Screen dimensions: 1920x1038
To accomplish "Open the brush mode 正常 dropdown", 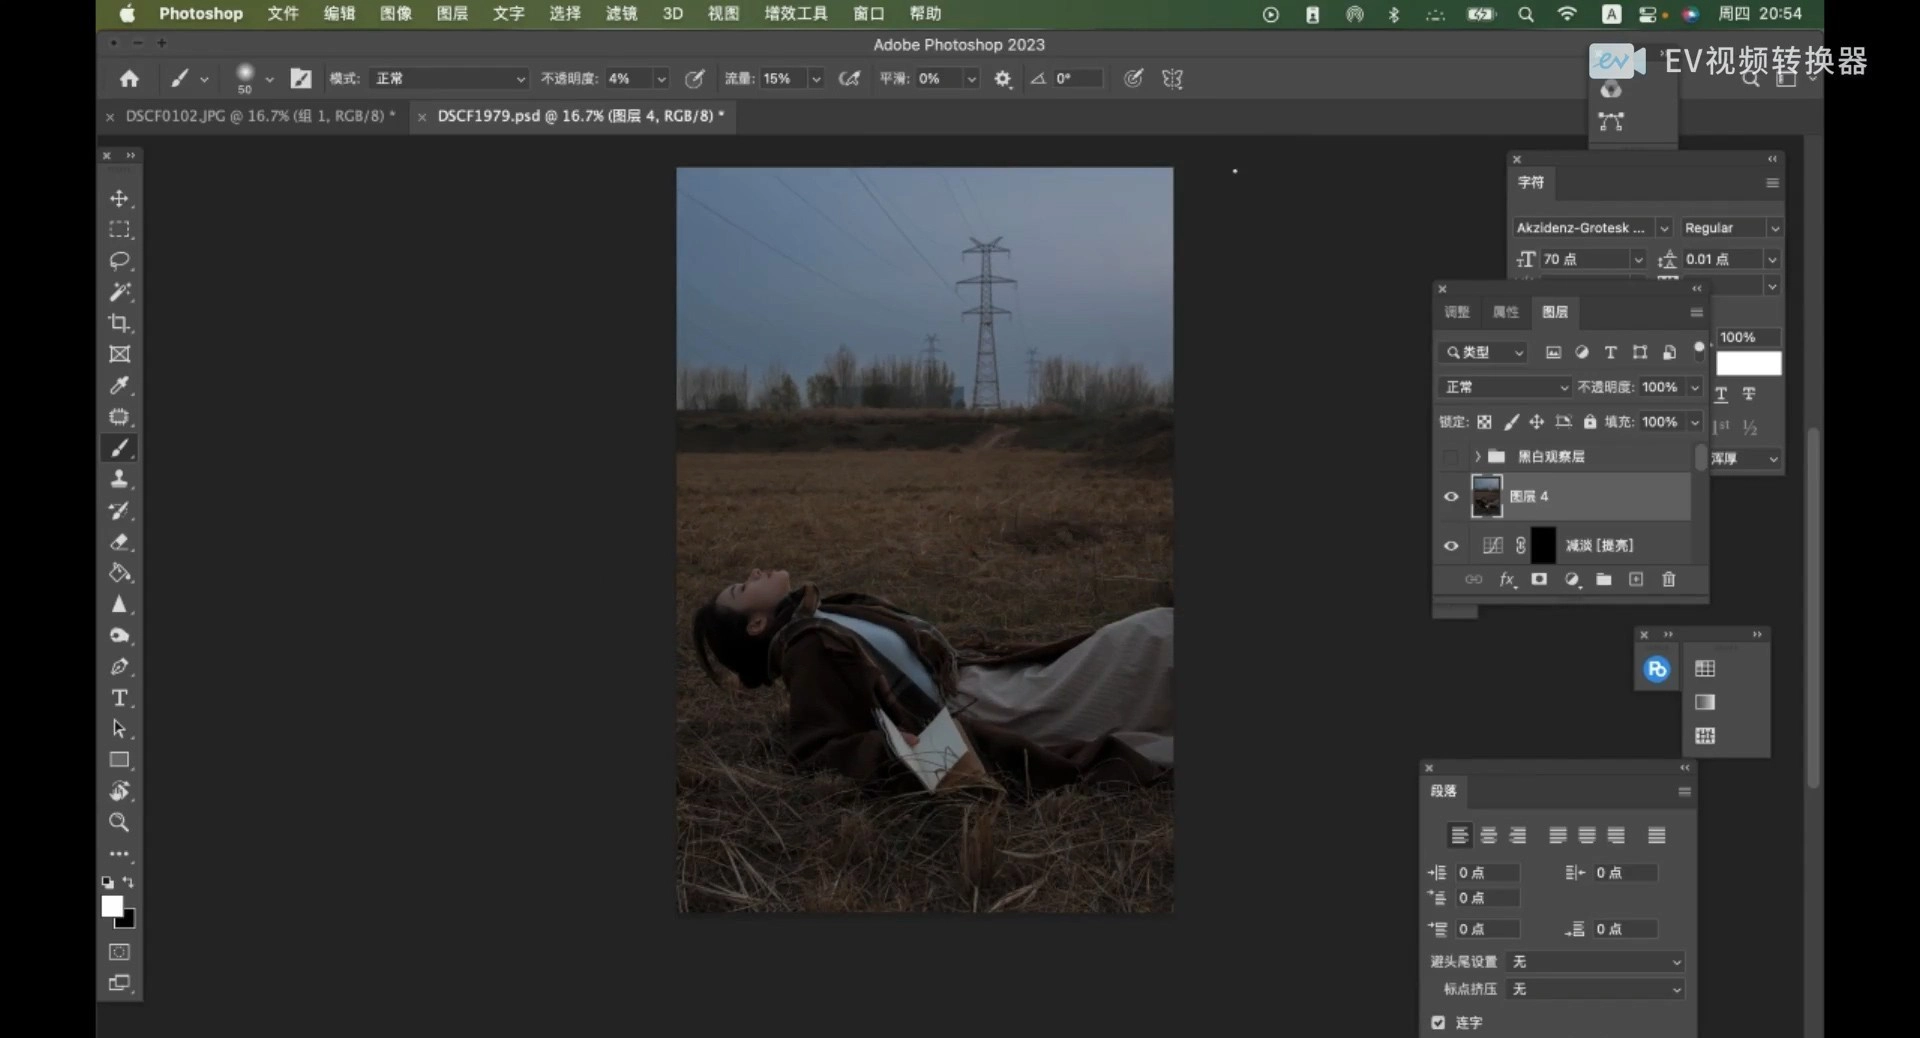I will (x=449, y=78).
